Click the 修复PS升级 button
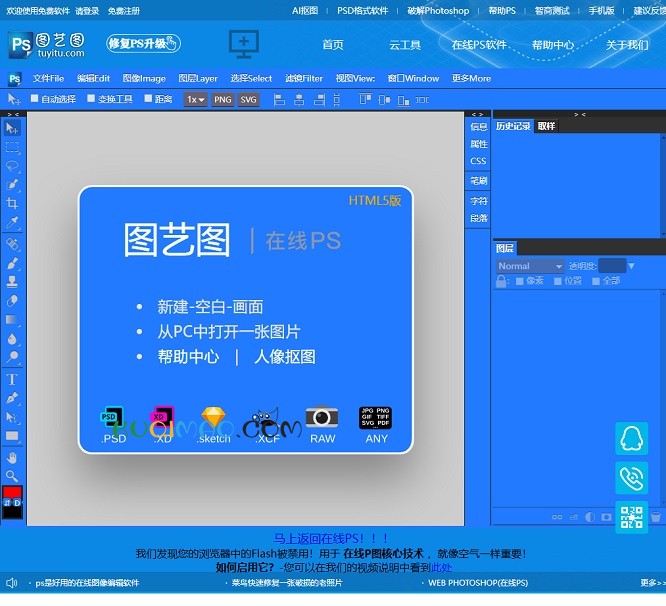 143,43
